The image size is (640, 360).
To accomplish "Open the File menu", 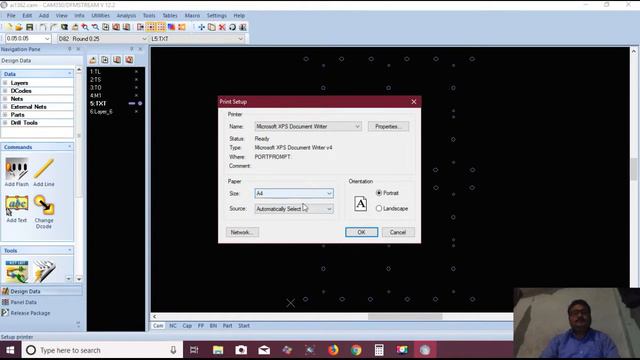I will click(11, 16).
